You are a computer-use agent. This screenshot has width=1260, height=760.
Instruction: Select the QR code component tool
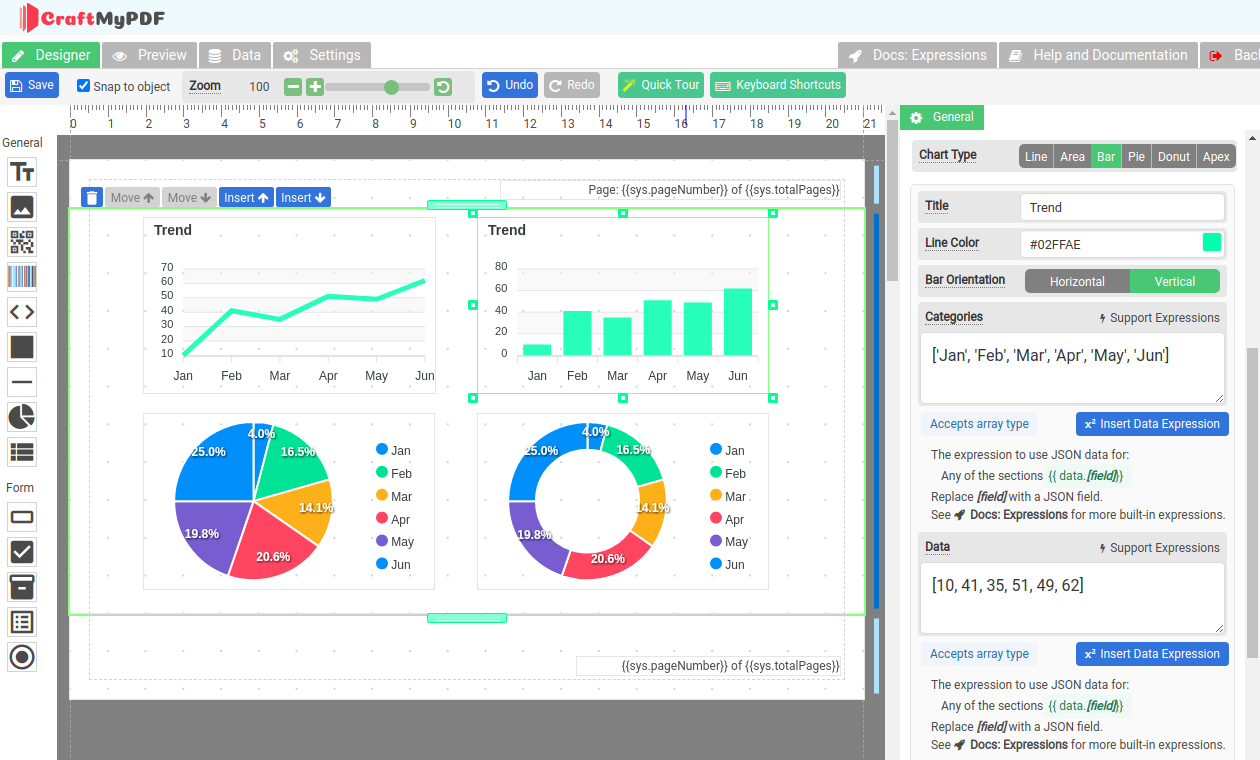[22, 242]
